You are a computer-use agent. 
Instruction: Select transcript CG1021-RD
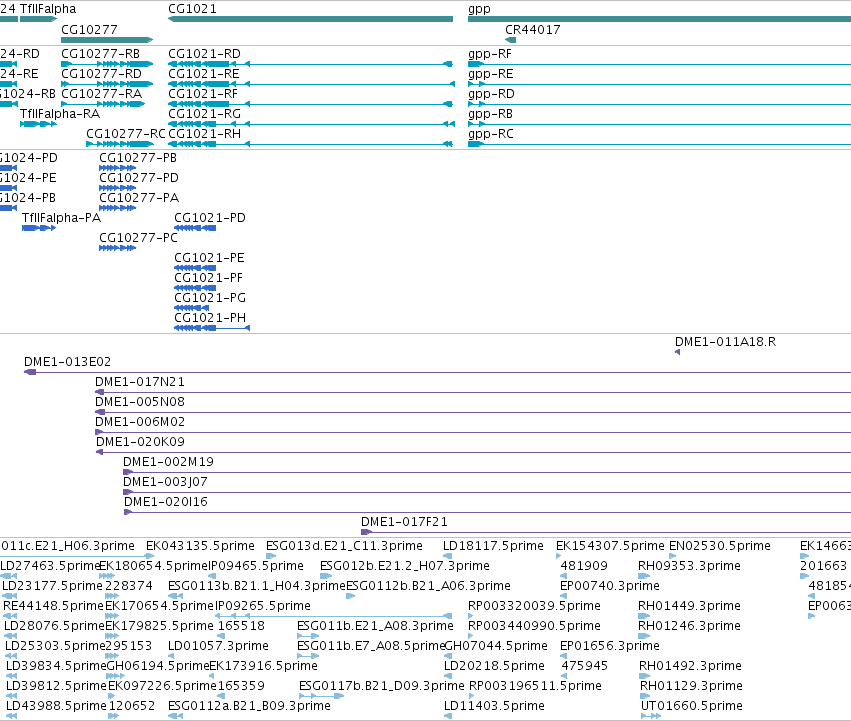(310, 64)
